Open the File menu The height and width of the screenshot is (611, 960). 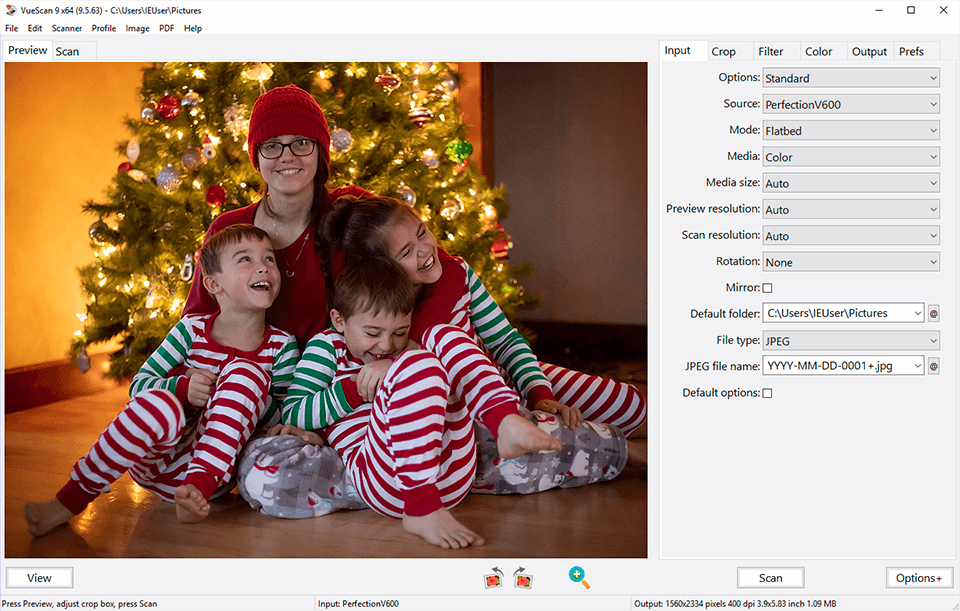coord(12,28)
